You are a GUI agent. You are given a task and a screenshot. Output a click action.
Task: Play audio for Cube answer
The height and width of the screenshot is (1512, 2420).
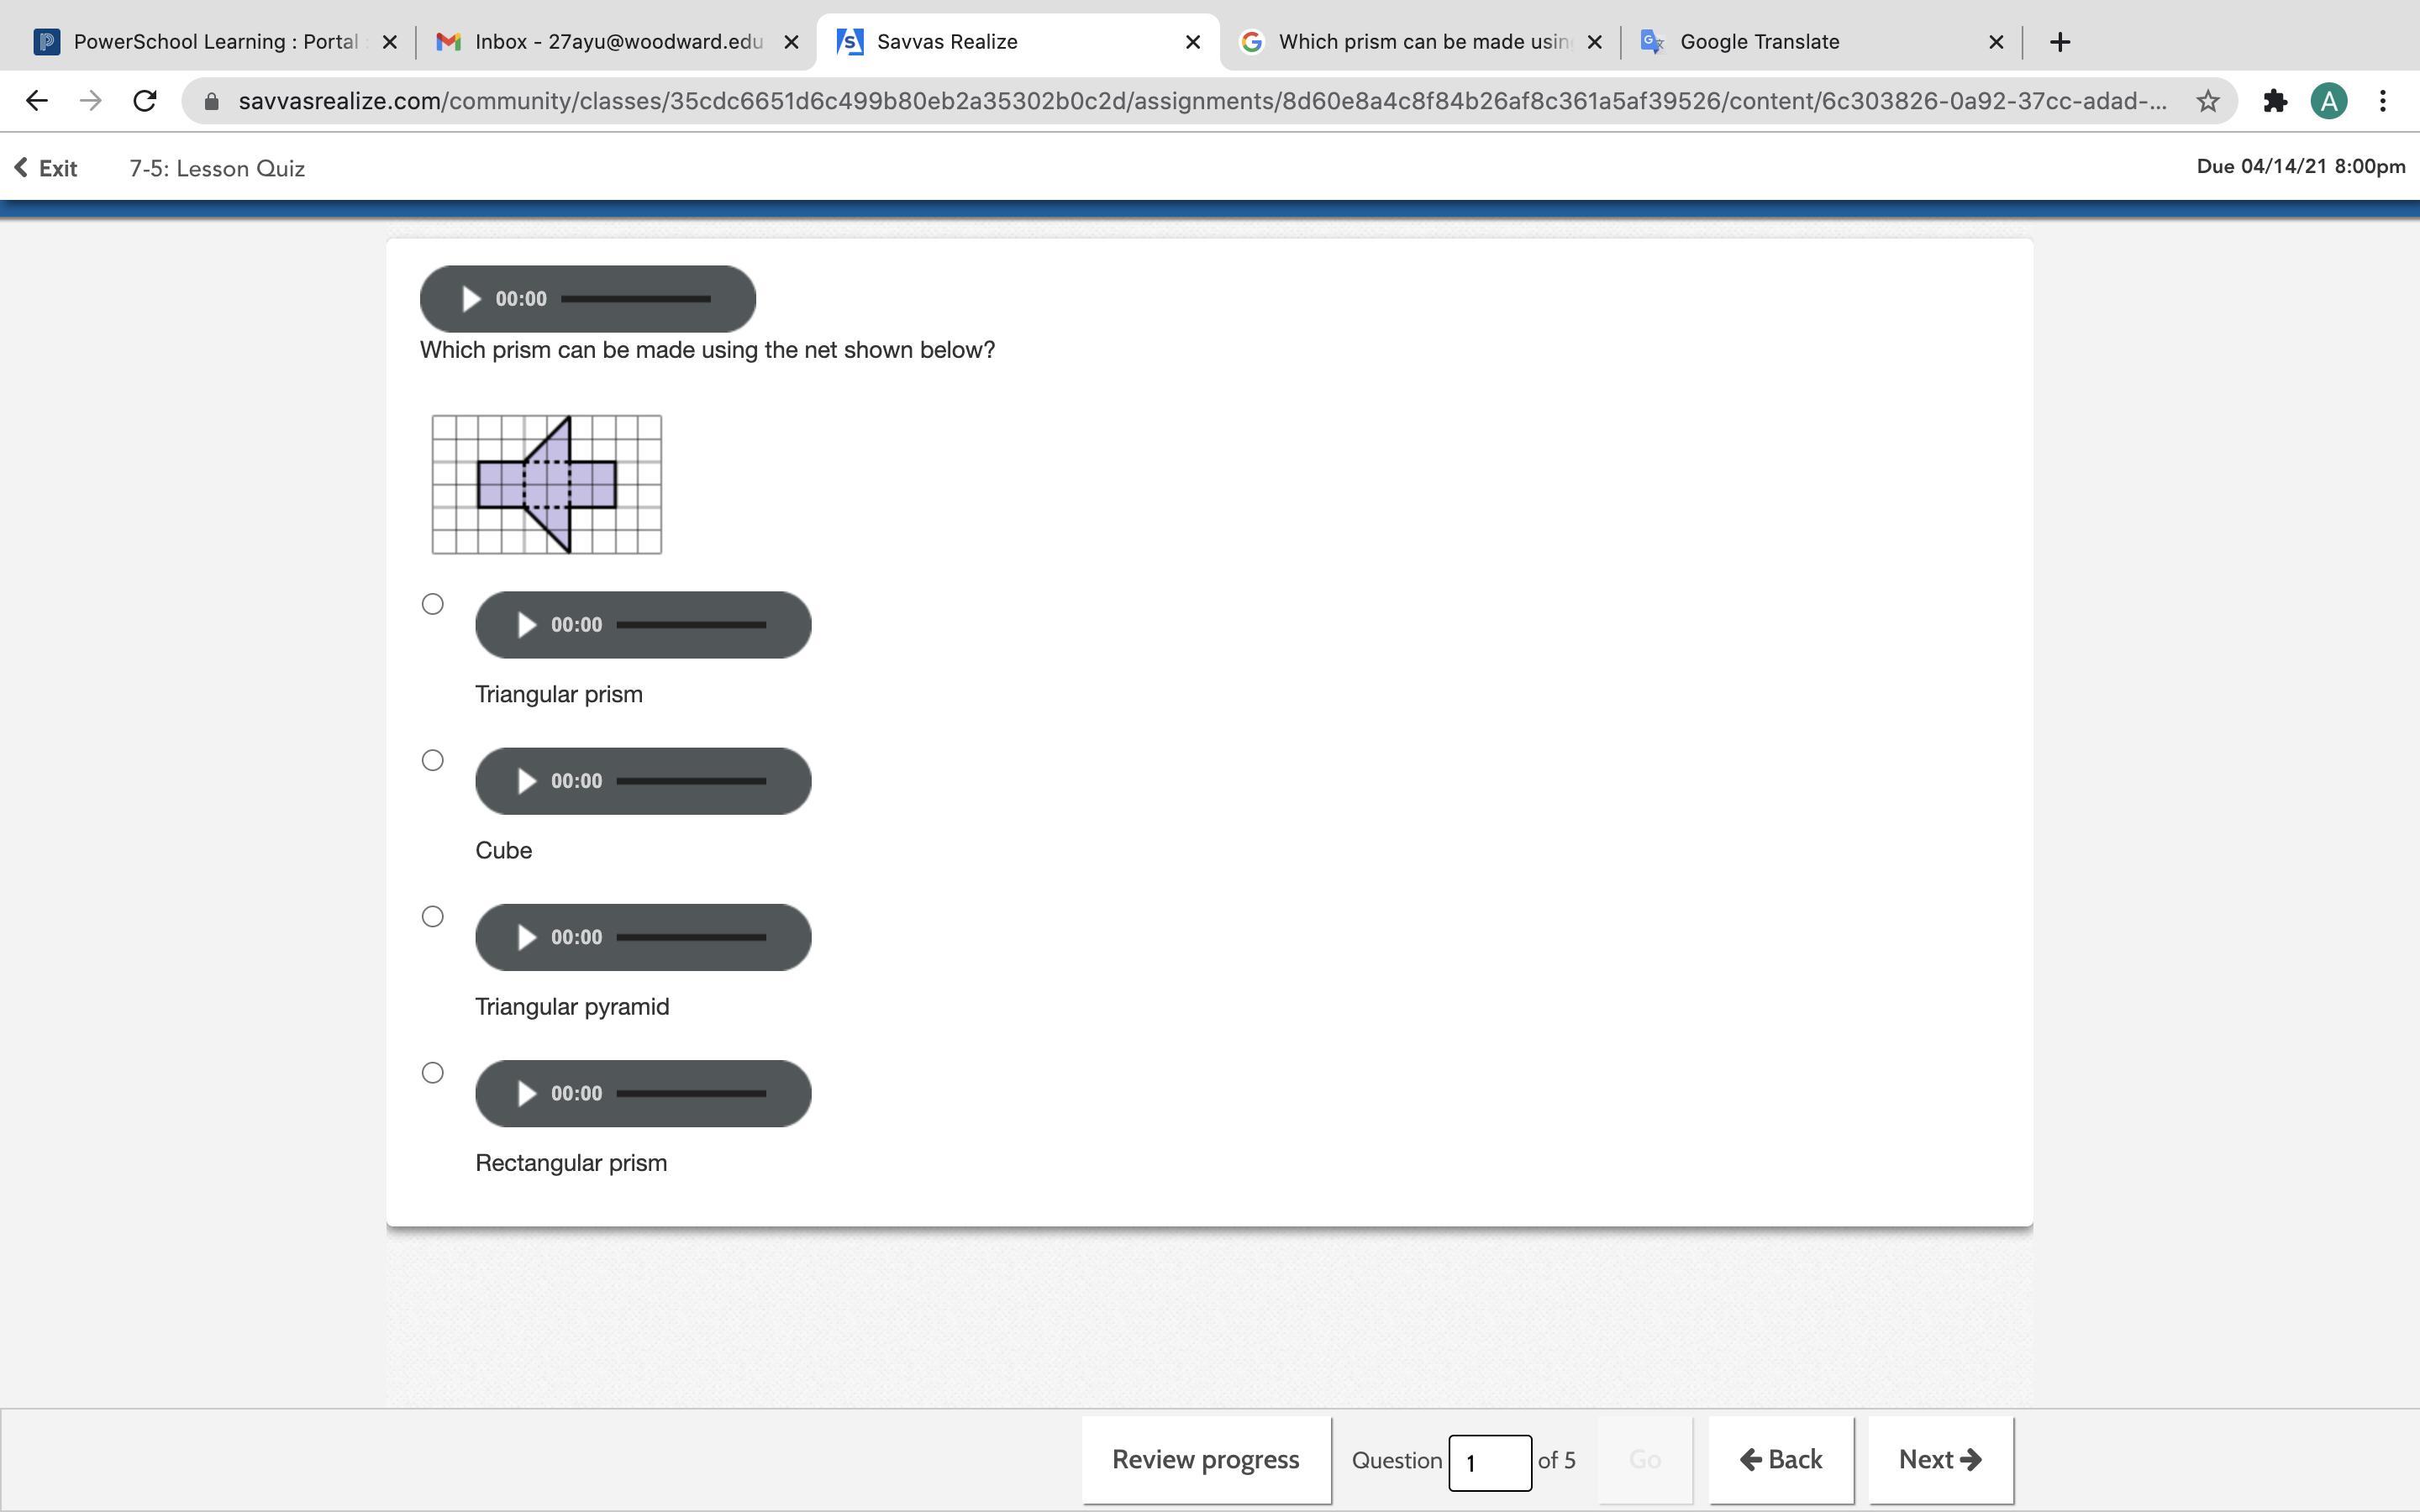click(x=526, y=781)
